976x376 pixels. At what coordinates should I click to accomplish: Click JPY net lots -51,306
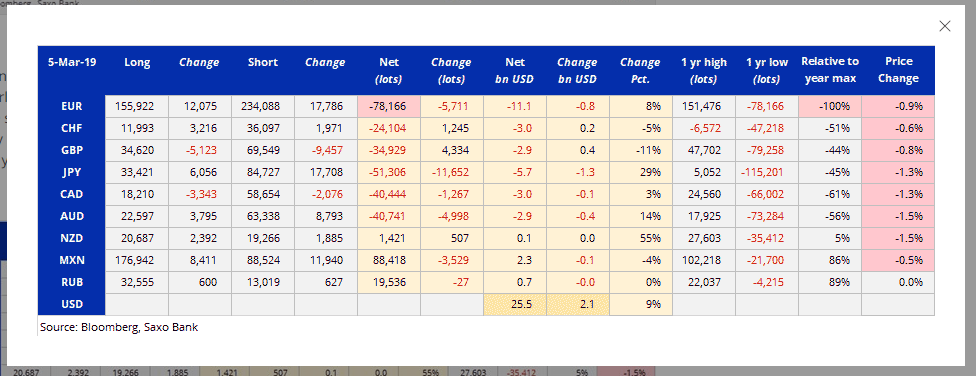pyautogui.click(x=389, y=172)
